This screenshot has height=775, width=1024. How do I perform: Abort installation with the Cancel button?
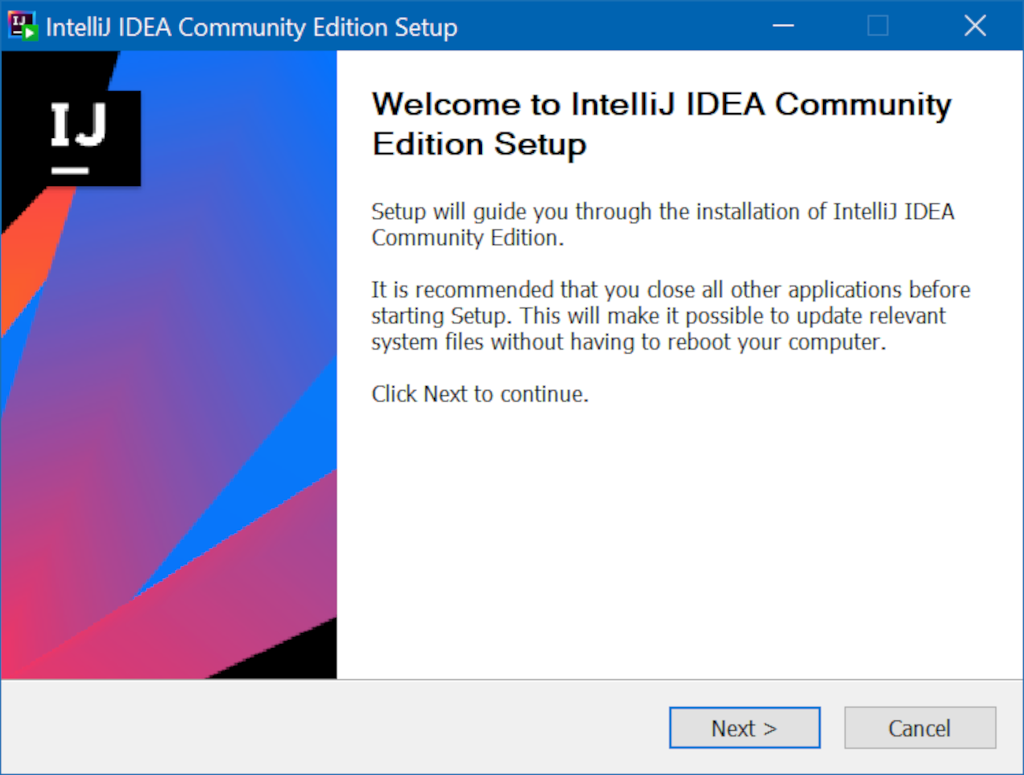coord(920,727)
